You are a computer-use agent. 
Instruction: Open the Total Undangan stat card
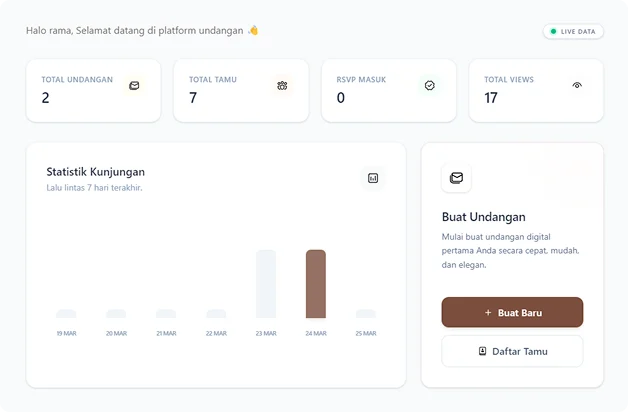[x=93, y=91]
